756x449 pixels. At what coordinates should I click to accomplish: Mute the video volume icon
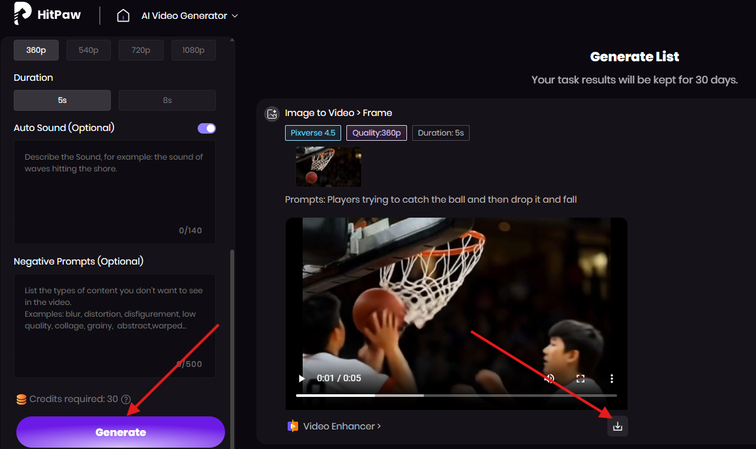pos(549,379)
